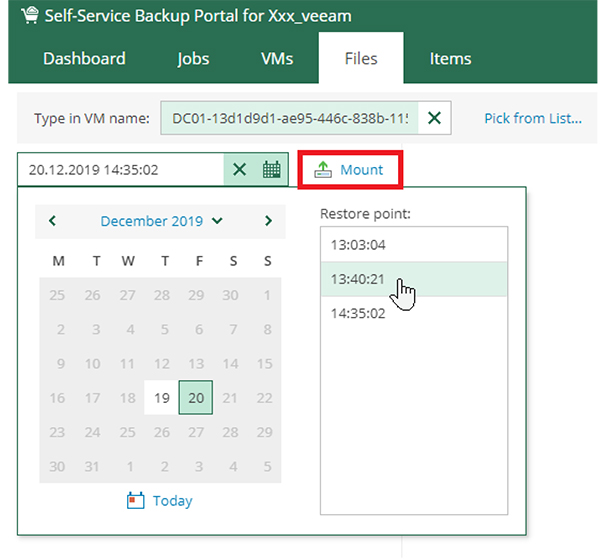Click the Mount upload icon

[323, 170]
